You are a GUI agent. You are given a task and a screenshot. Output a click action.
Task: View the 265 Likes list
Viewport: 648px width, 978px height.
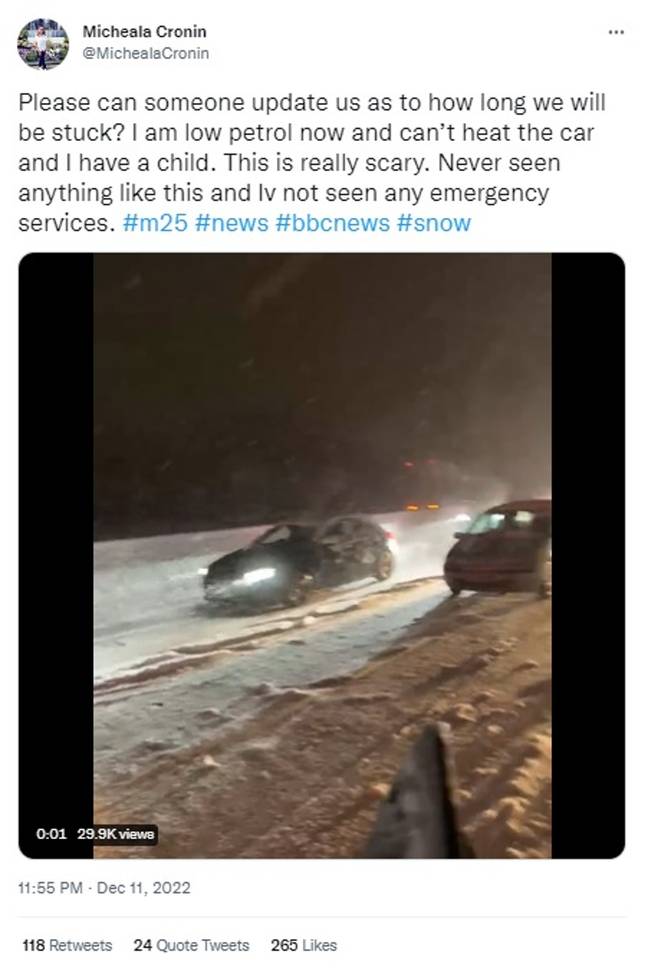304,946
